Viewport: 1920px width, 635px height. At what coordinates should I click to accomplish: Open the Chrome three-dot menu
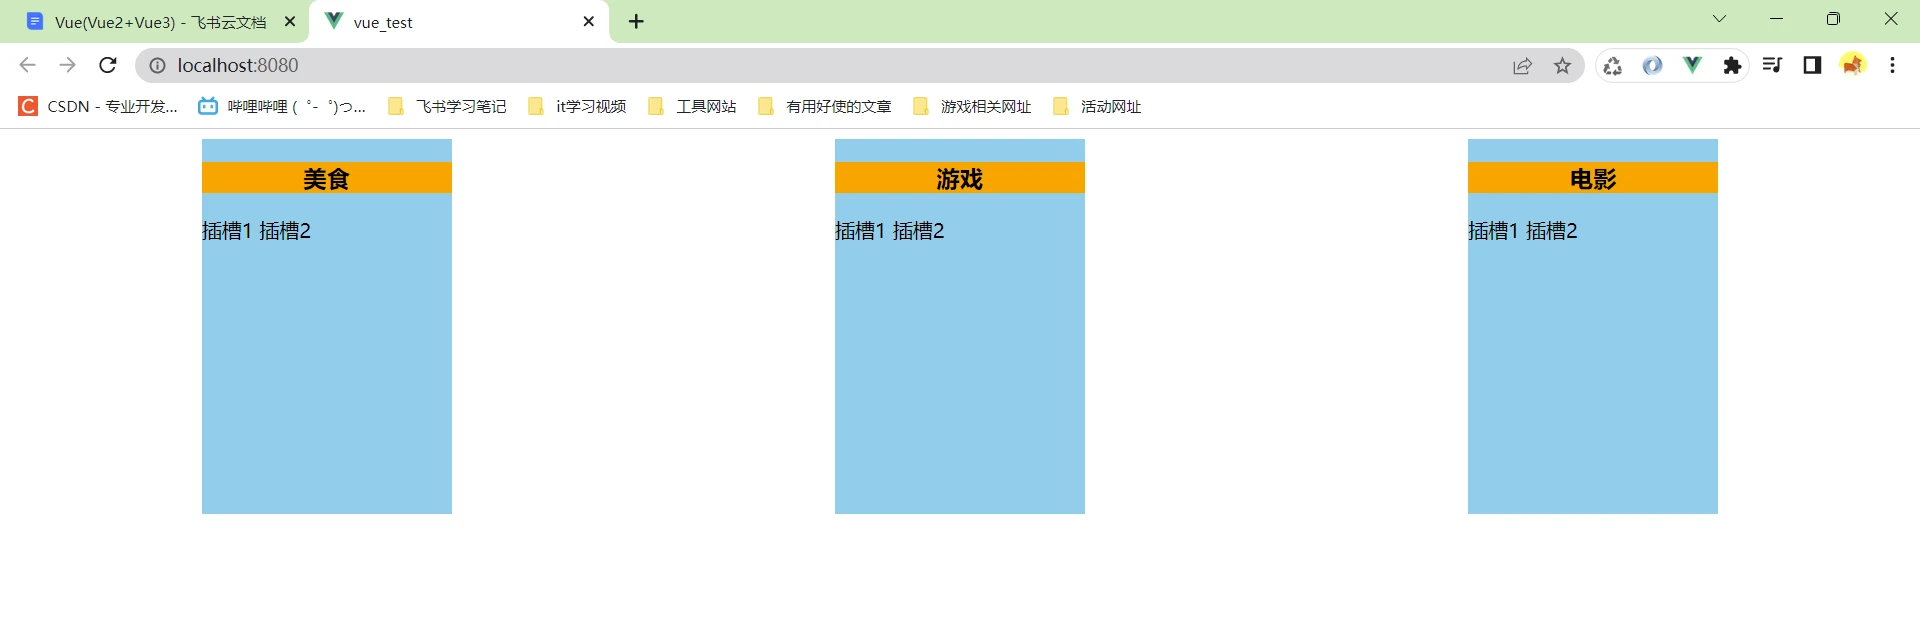pos(1892,66)
